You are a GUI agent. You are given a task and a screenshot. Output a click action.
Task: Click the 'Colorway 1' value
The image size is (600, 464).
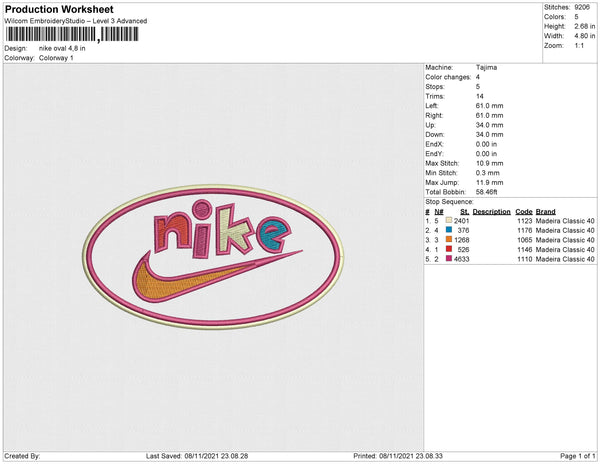(56, 58)
